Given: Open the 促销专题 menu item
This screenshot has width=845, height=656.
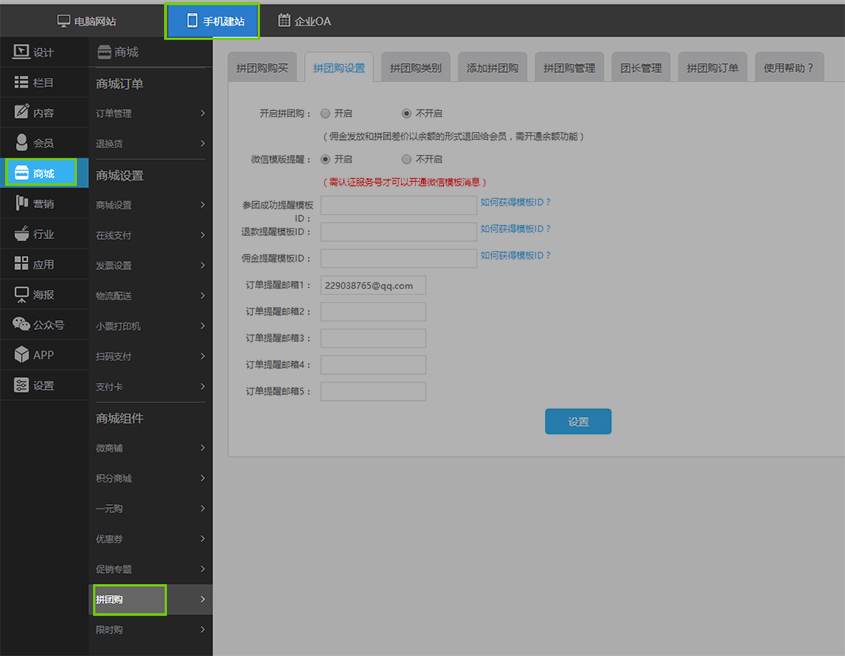Looking at the screenshot, I should point(150,569).
